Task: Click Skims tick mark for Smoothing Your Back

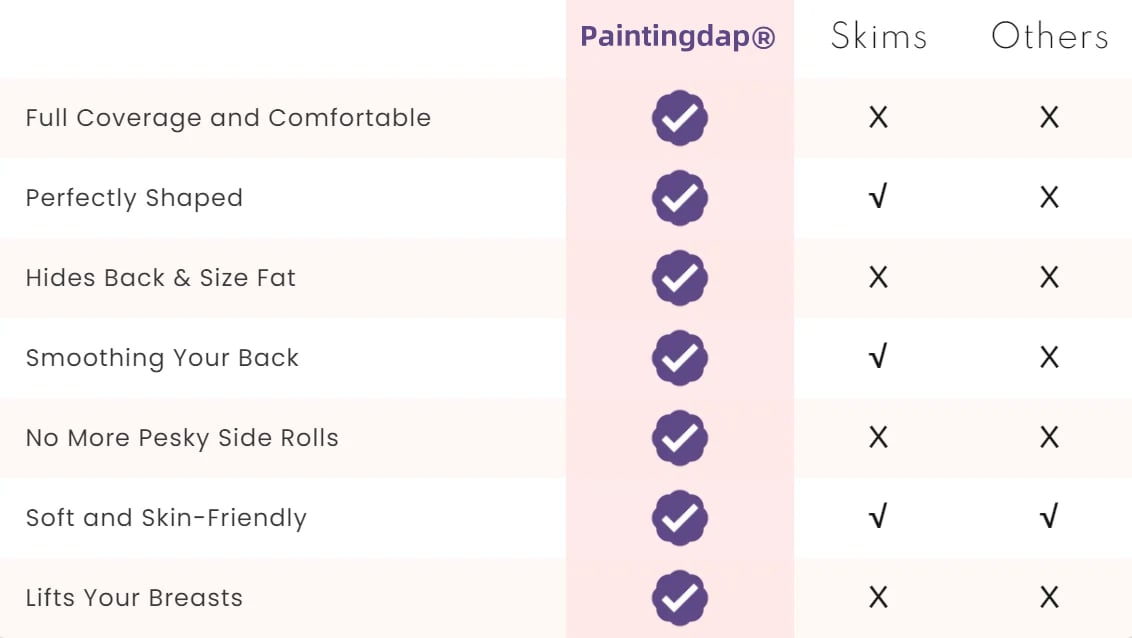Action: coord(878,357)
